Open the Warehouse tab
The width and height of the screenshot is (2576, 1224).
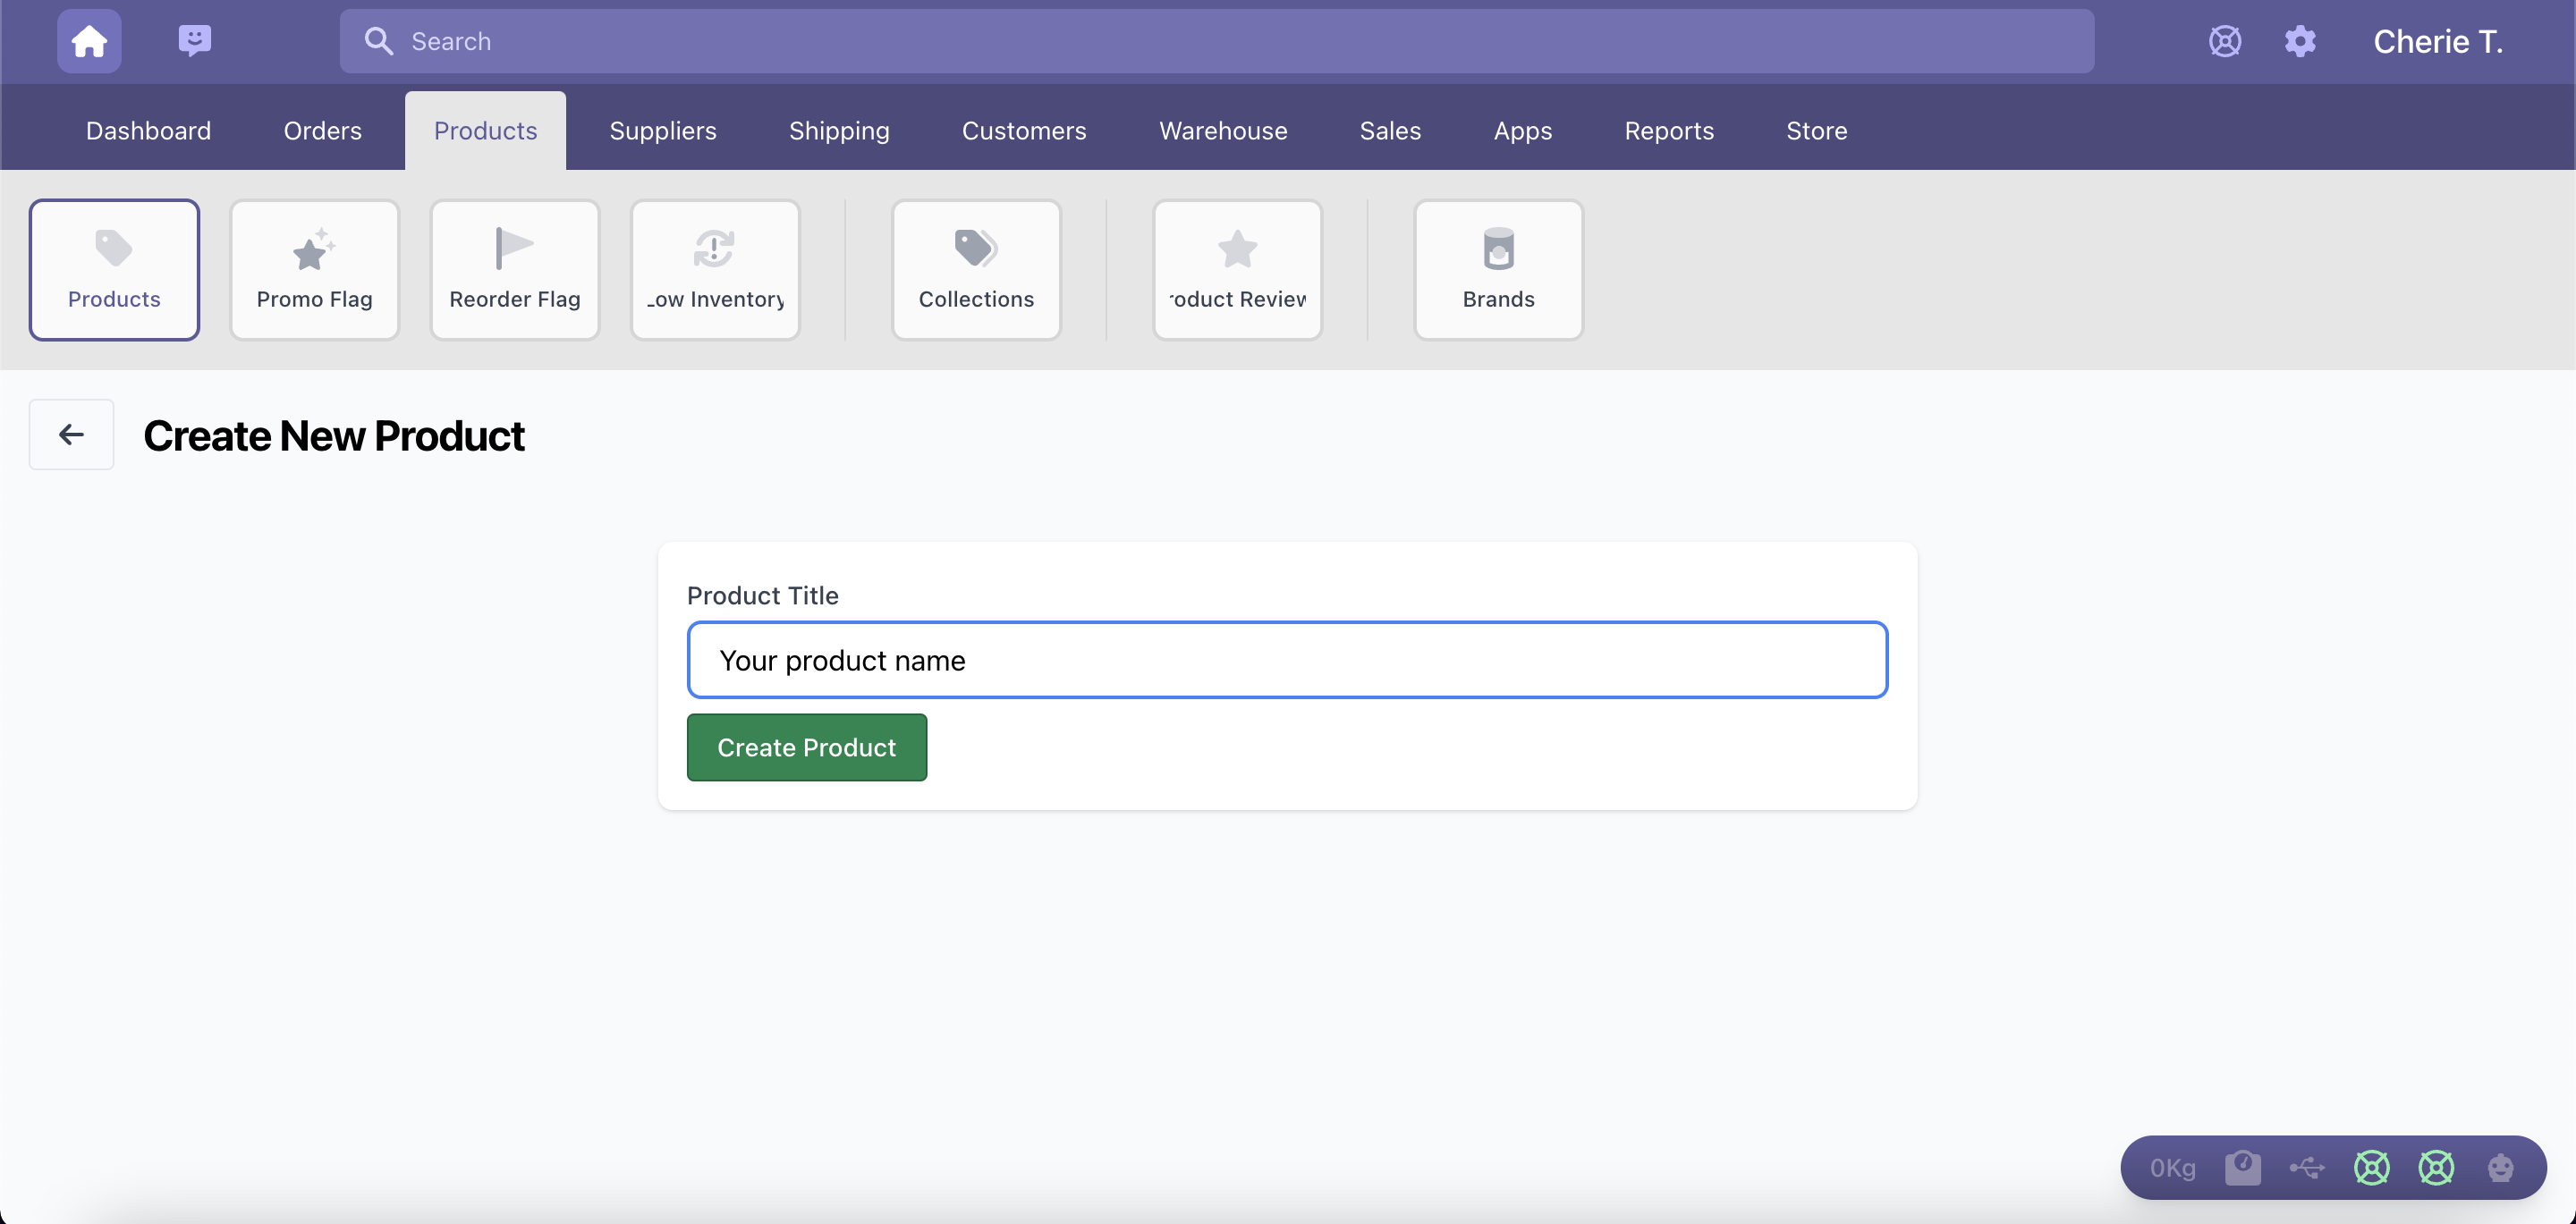pos(1222,131)
